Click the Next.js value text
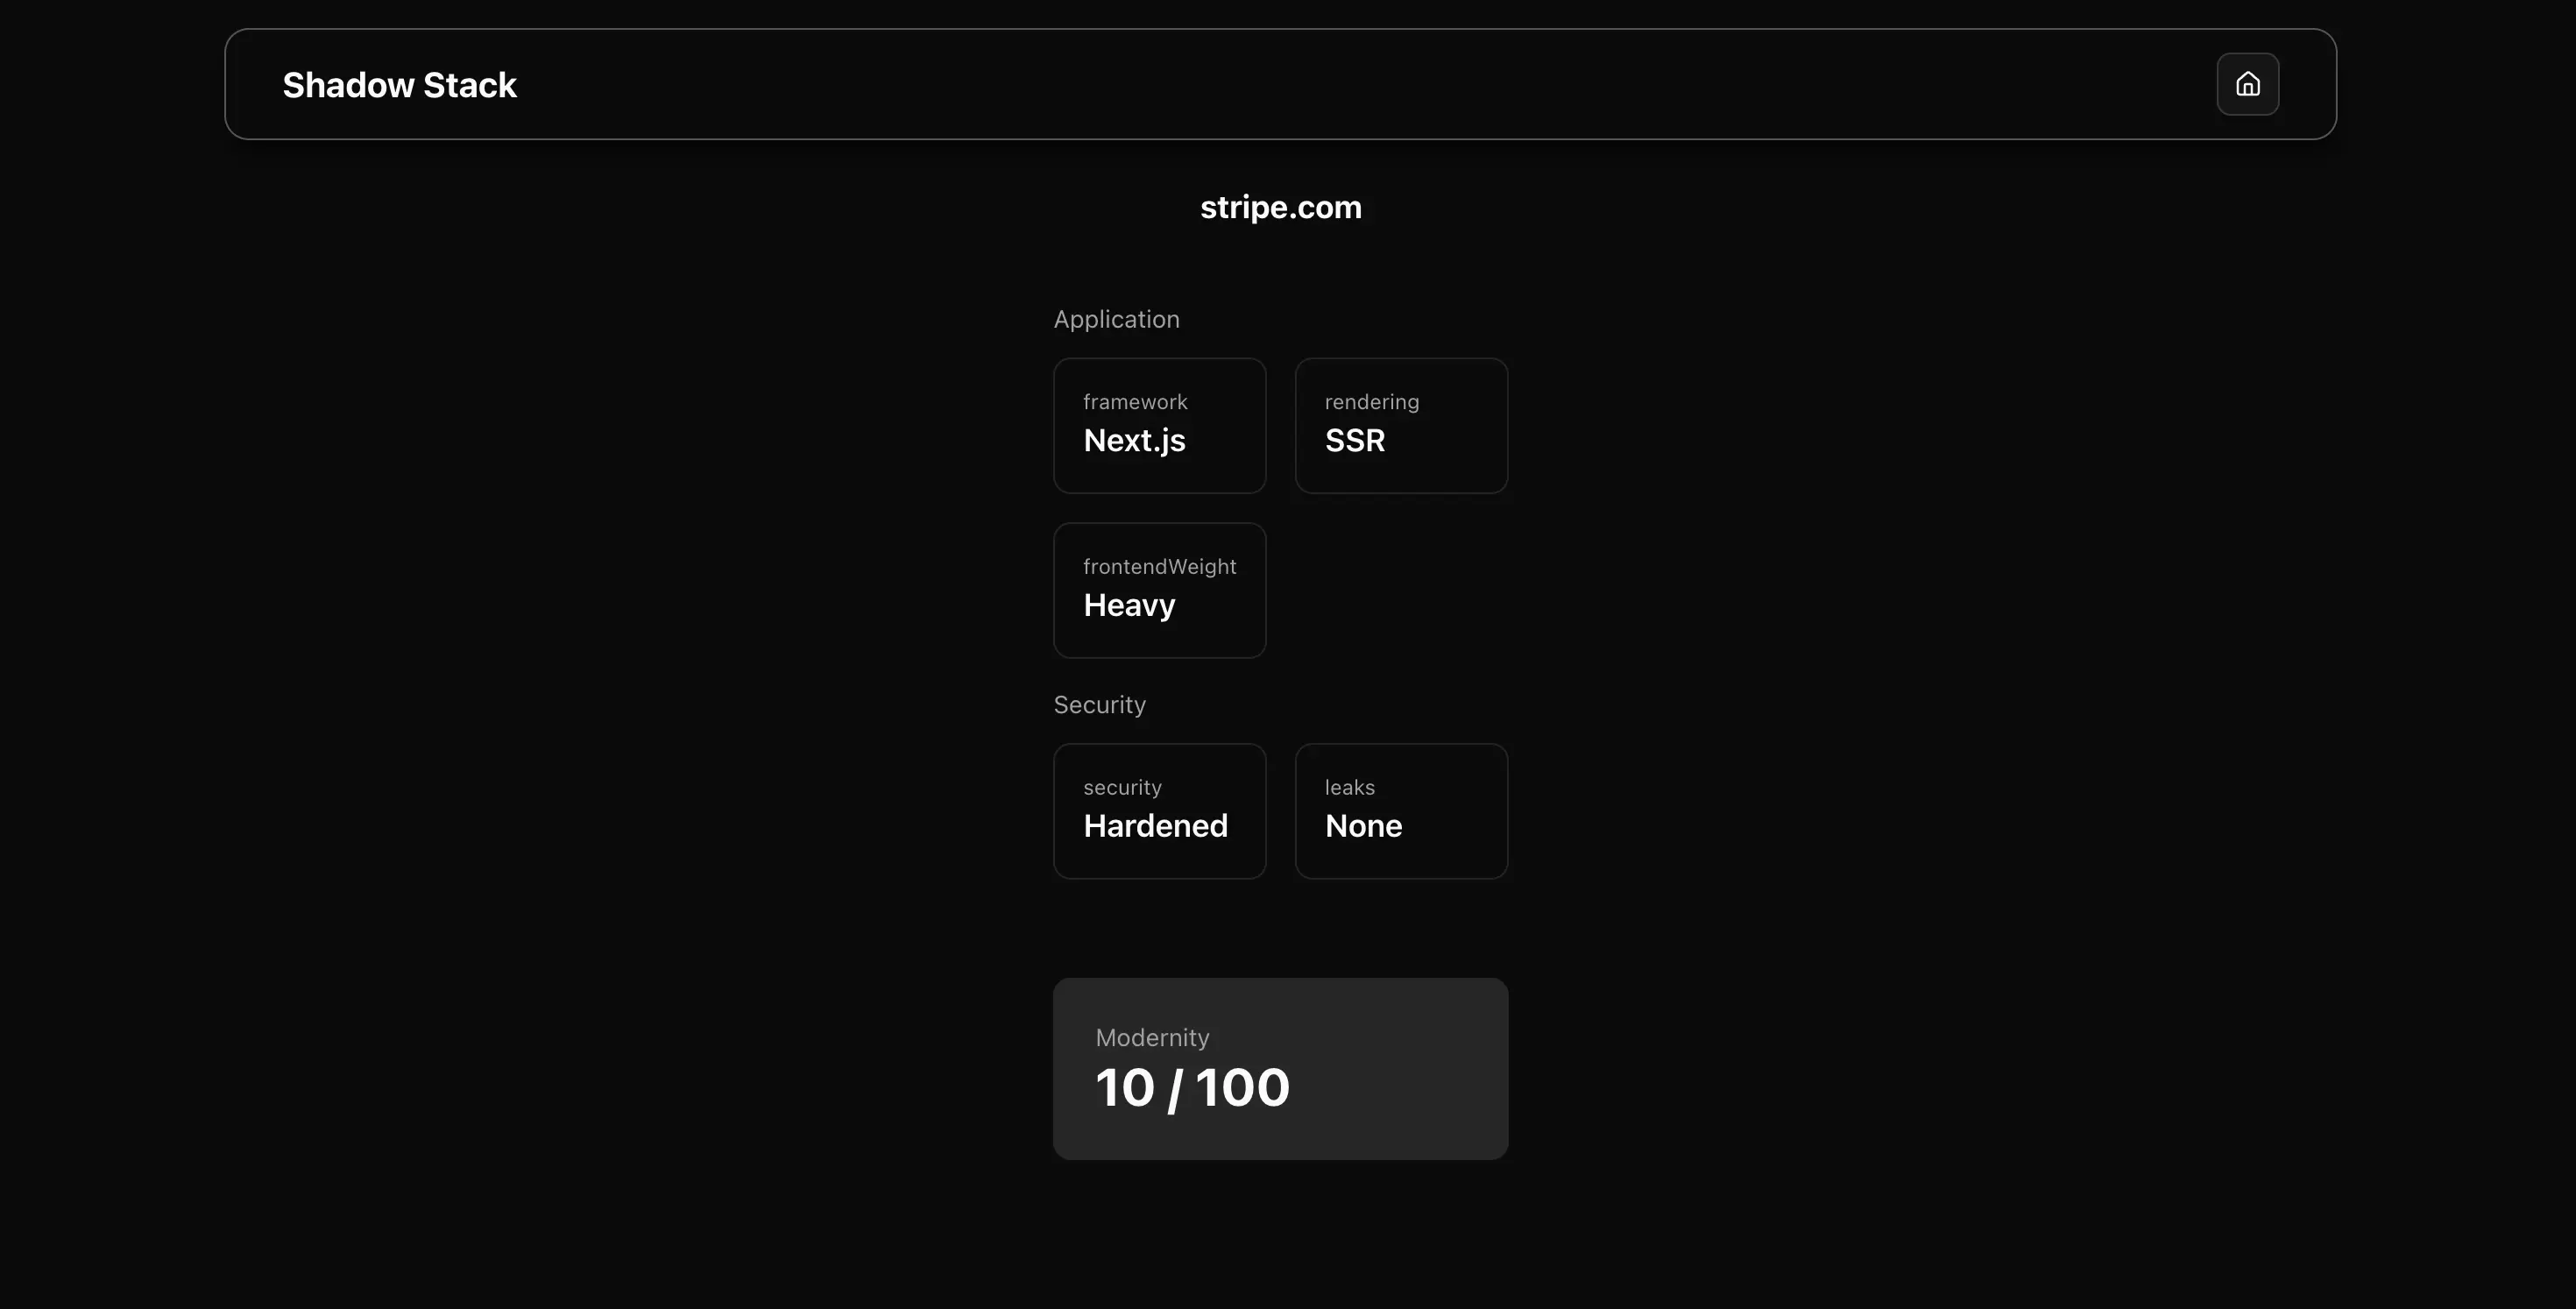The image size is (2576, 1309). (x=1134, y=440)
